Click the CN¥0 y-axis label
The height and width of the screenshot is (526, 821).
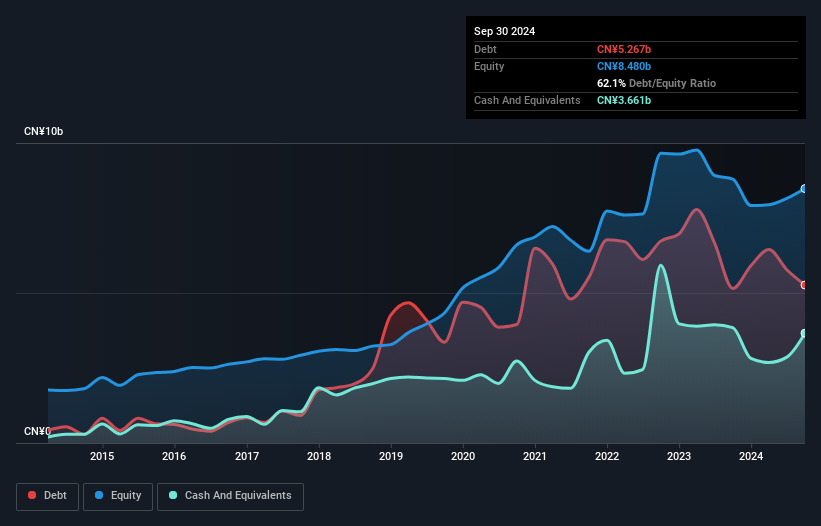pyautogui.click(x=37, y=431)
